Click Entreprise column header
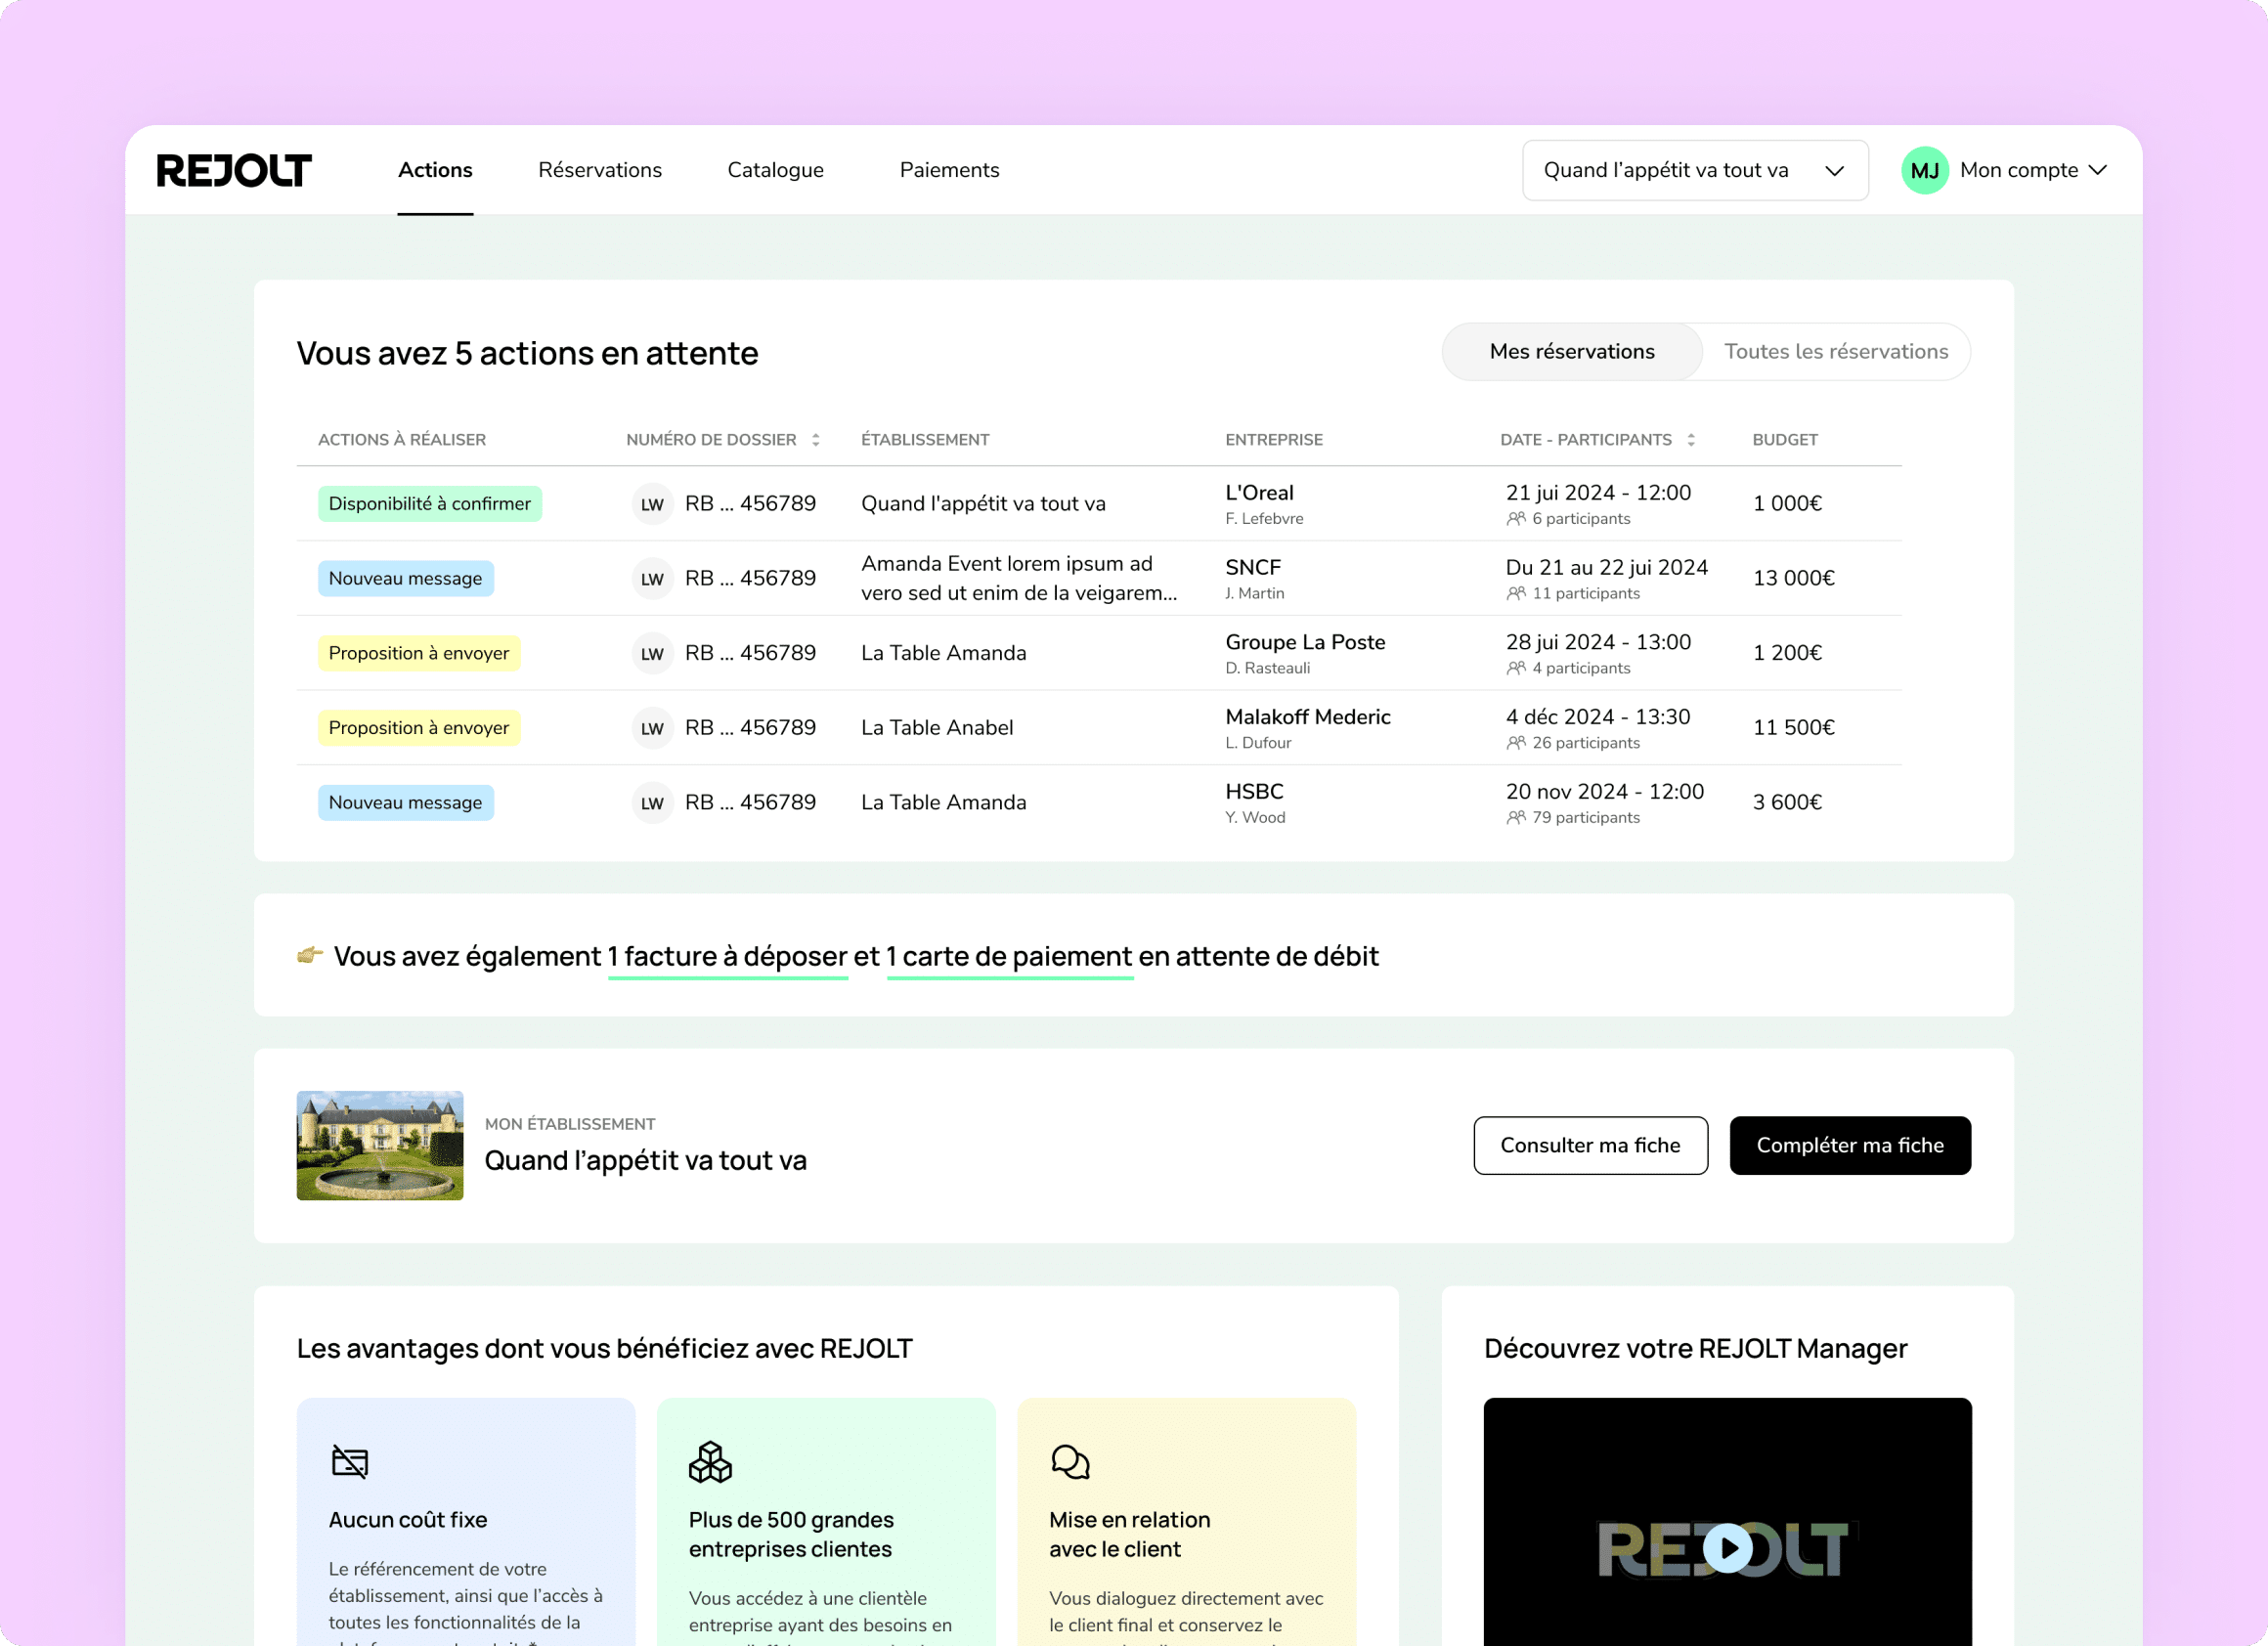2268x1646 pixels. (1274, 440)
